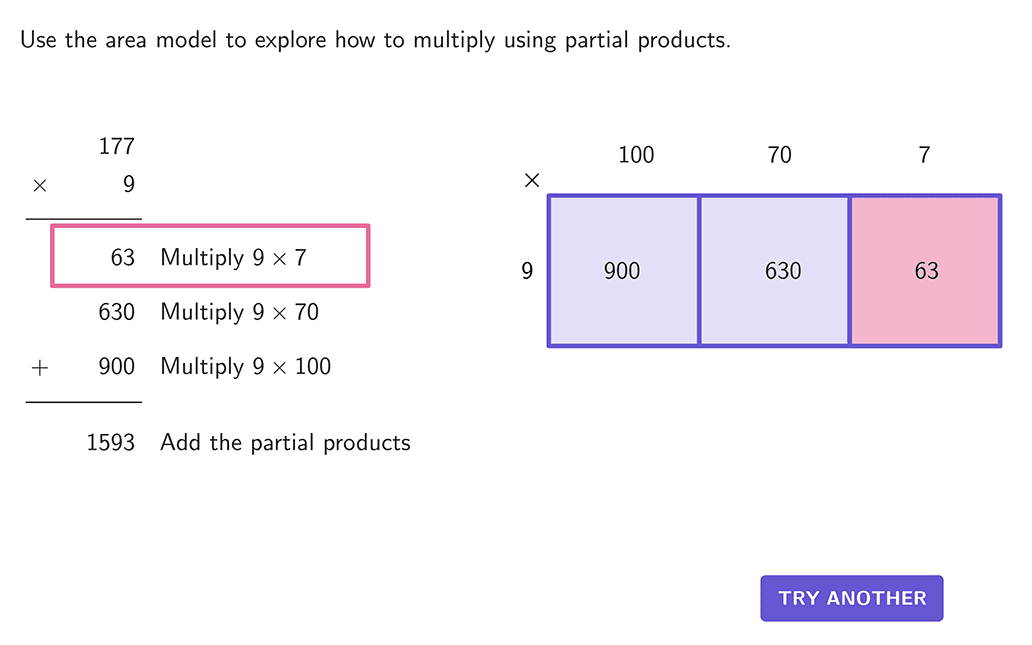The height and width of the screenshot is (645, 1032).
Task: Click the partial product 900 in list
Action: (116, 366)
